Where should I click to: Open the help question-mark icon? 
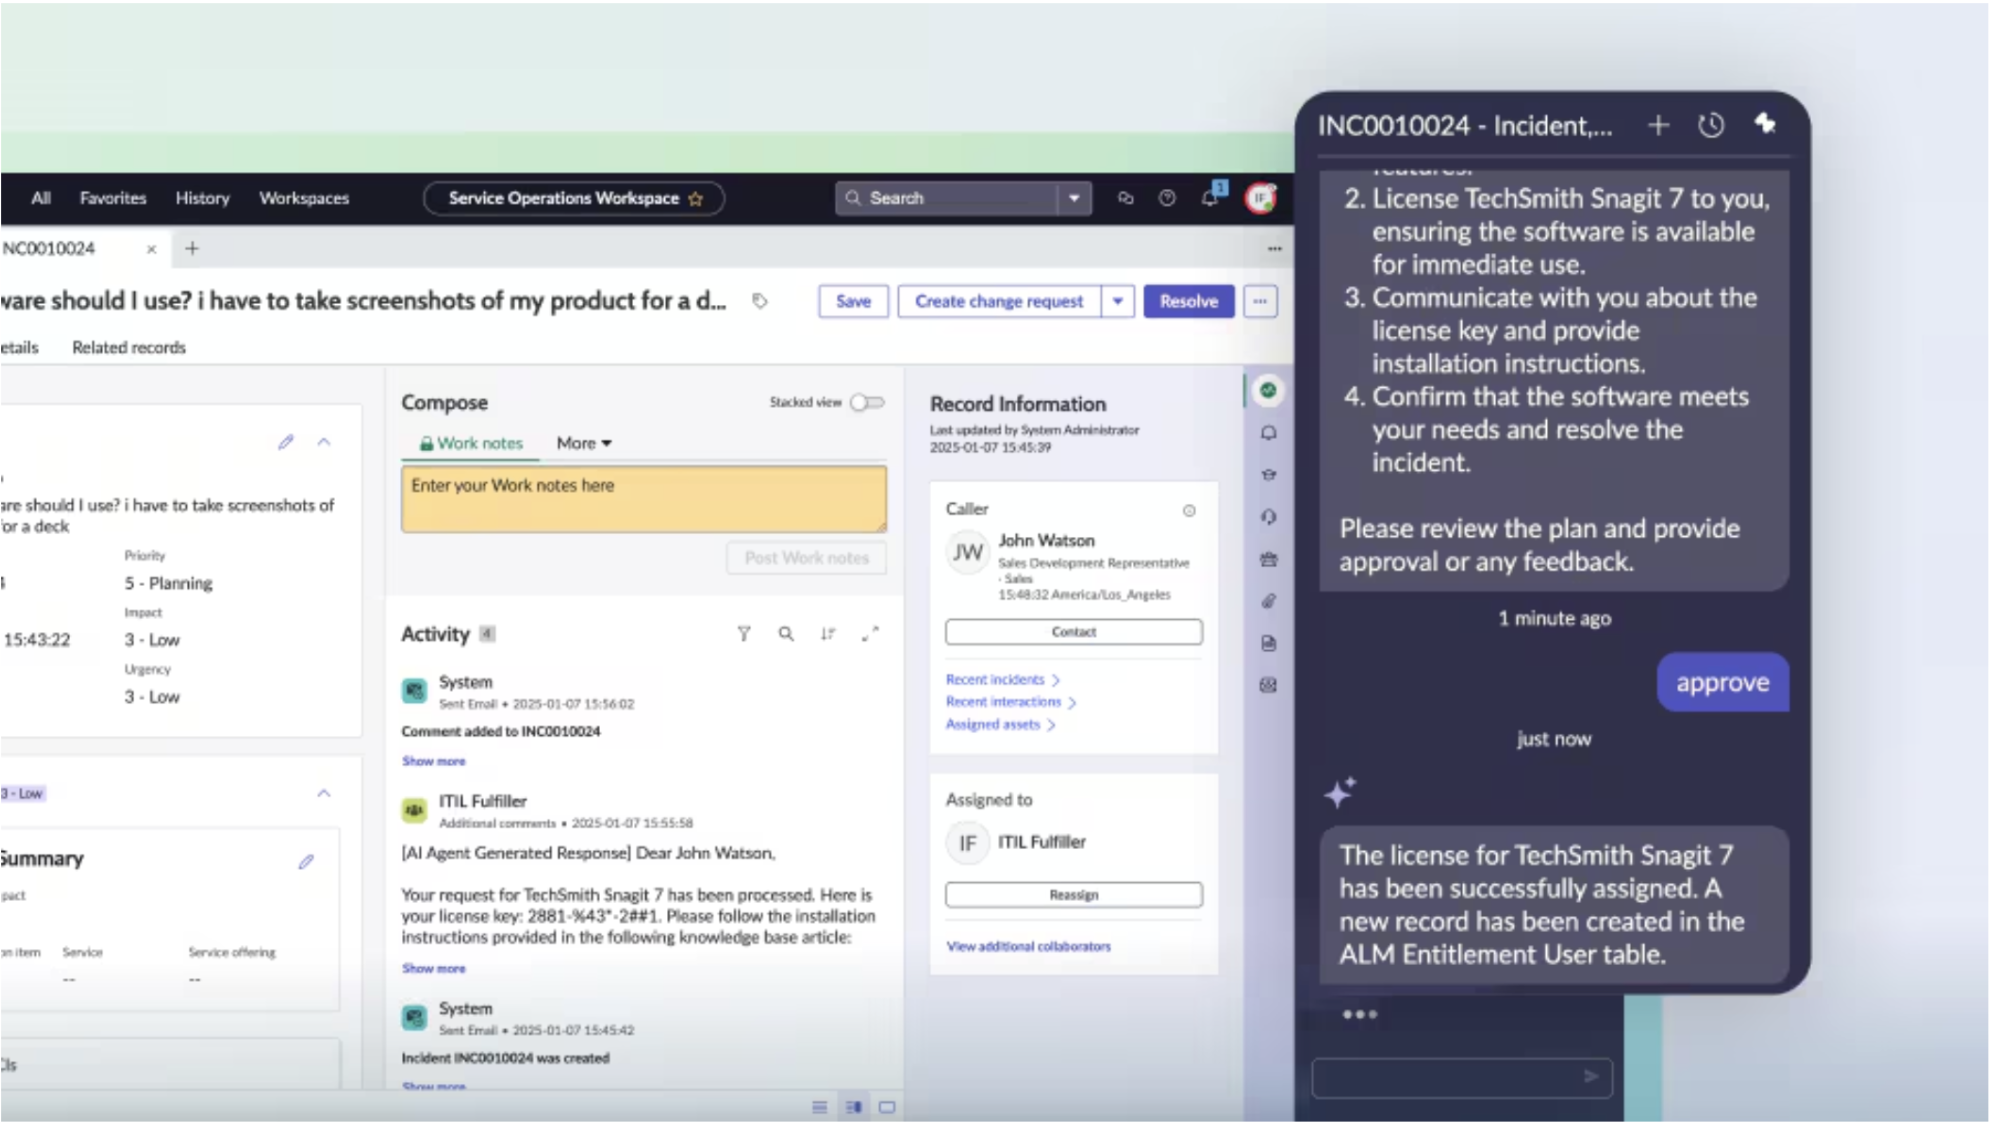coord(1167,198)
